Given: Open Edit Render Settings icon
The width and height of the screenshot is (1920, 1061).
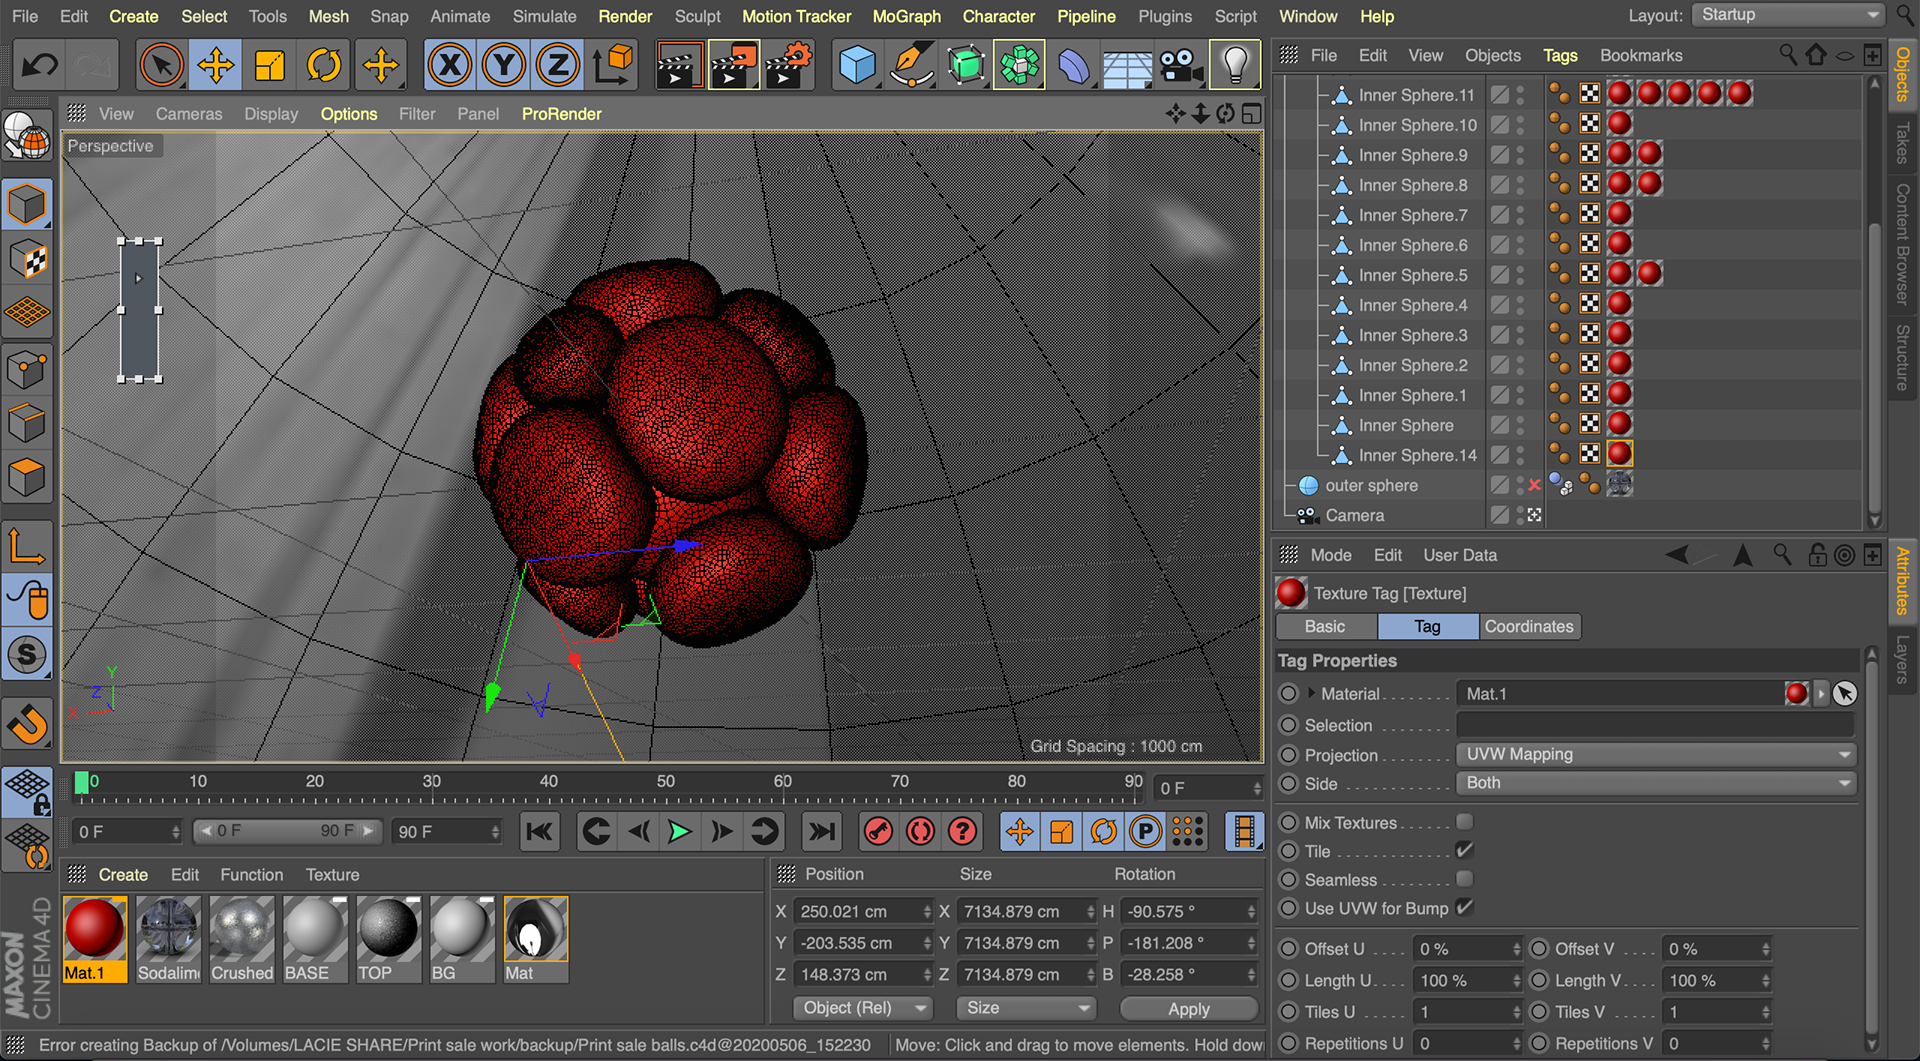Looking at the screenshot, I should 788,66.
